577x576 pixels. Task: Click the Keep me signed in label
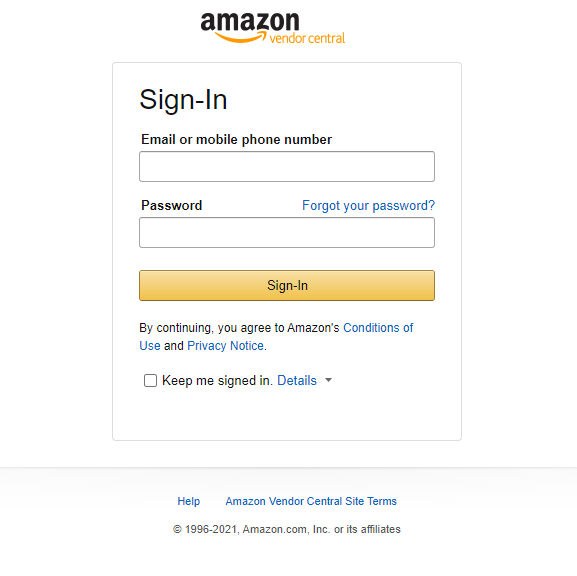coord(217,381)
